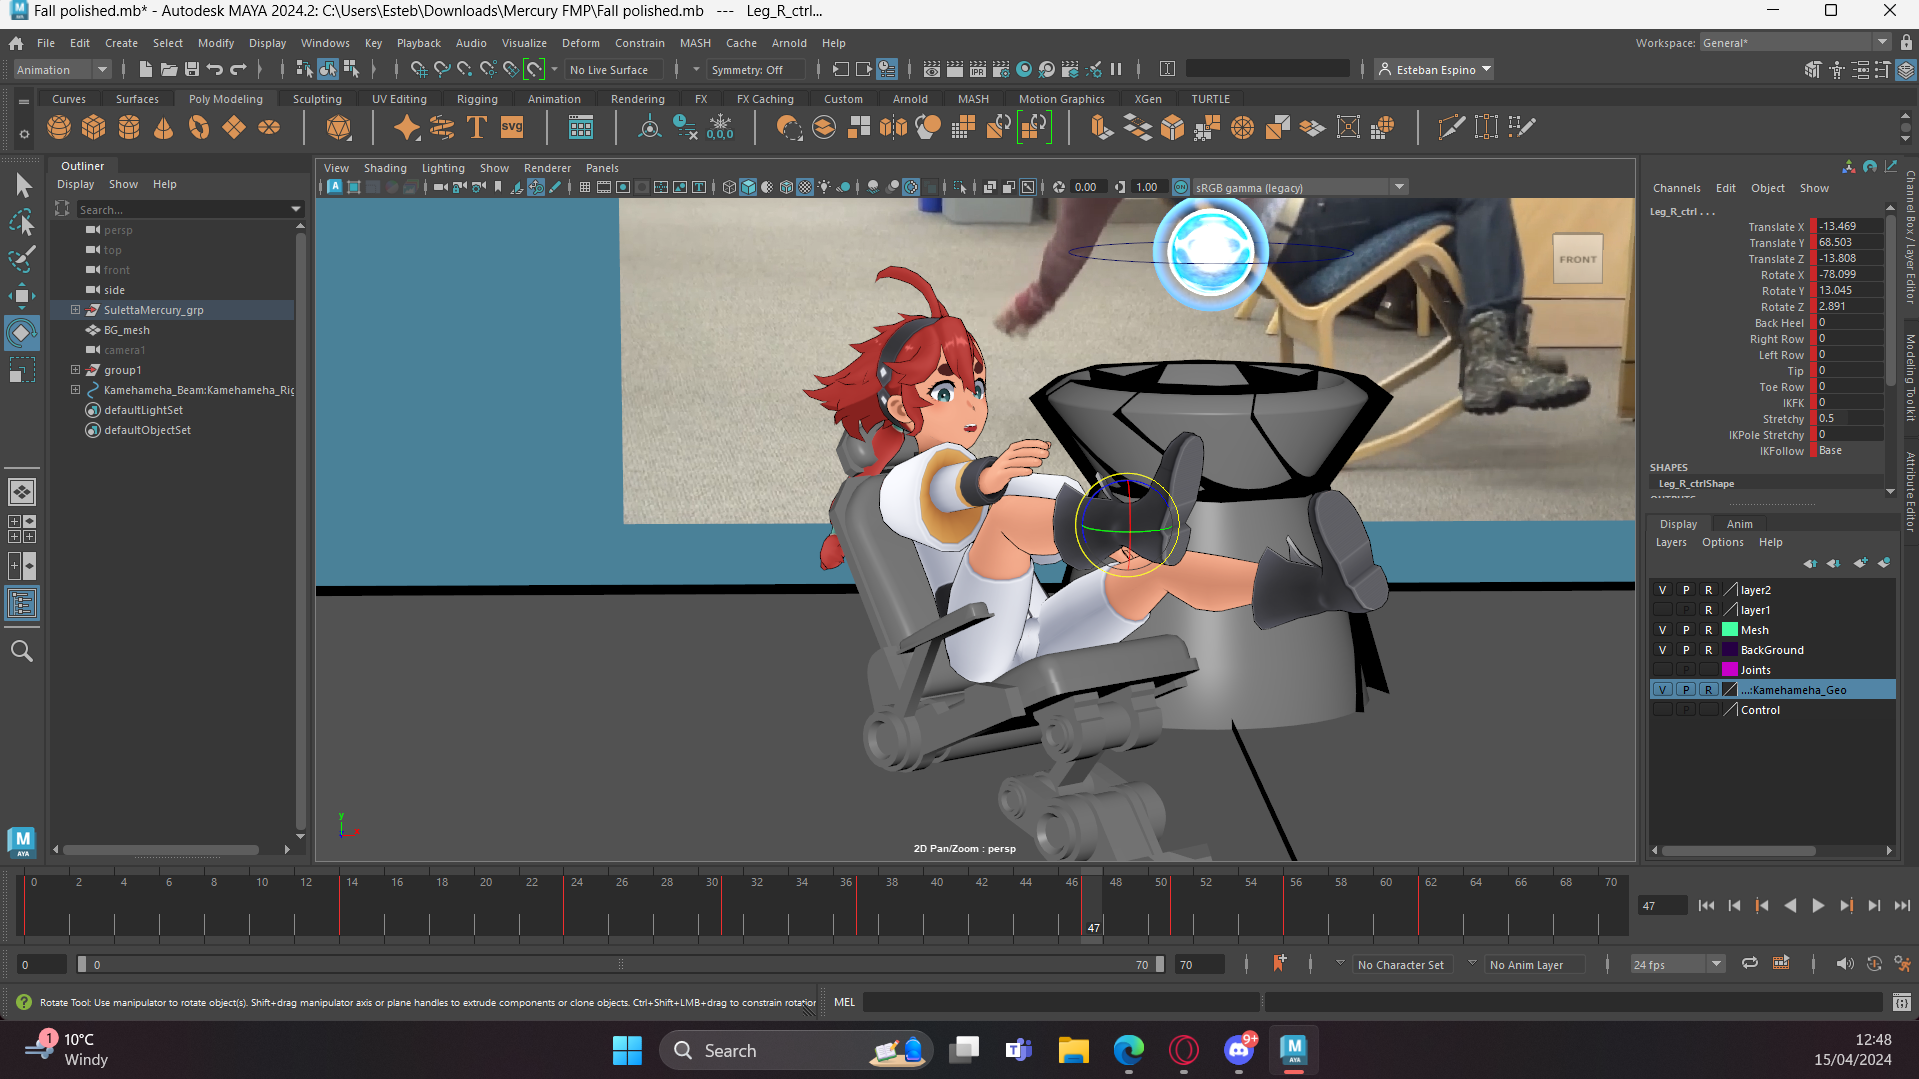Play the animation backwards
This screenshot has height=1079, width=1919.
(1790, 906)
